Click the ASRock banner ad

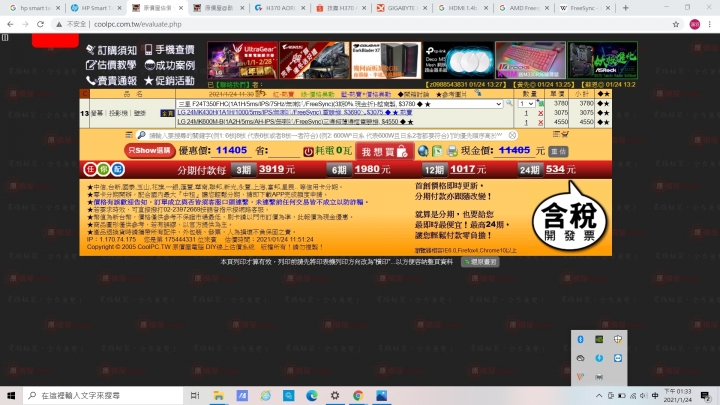[x=602, y=60]
